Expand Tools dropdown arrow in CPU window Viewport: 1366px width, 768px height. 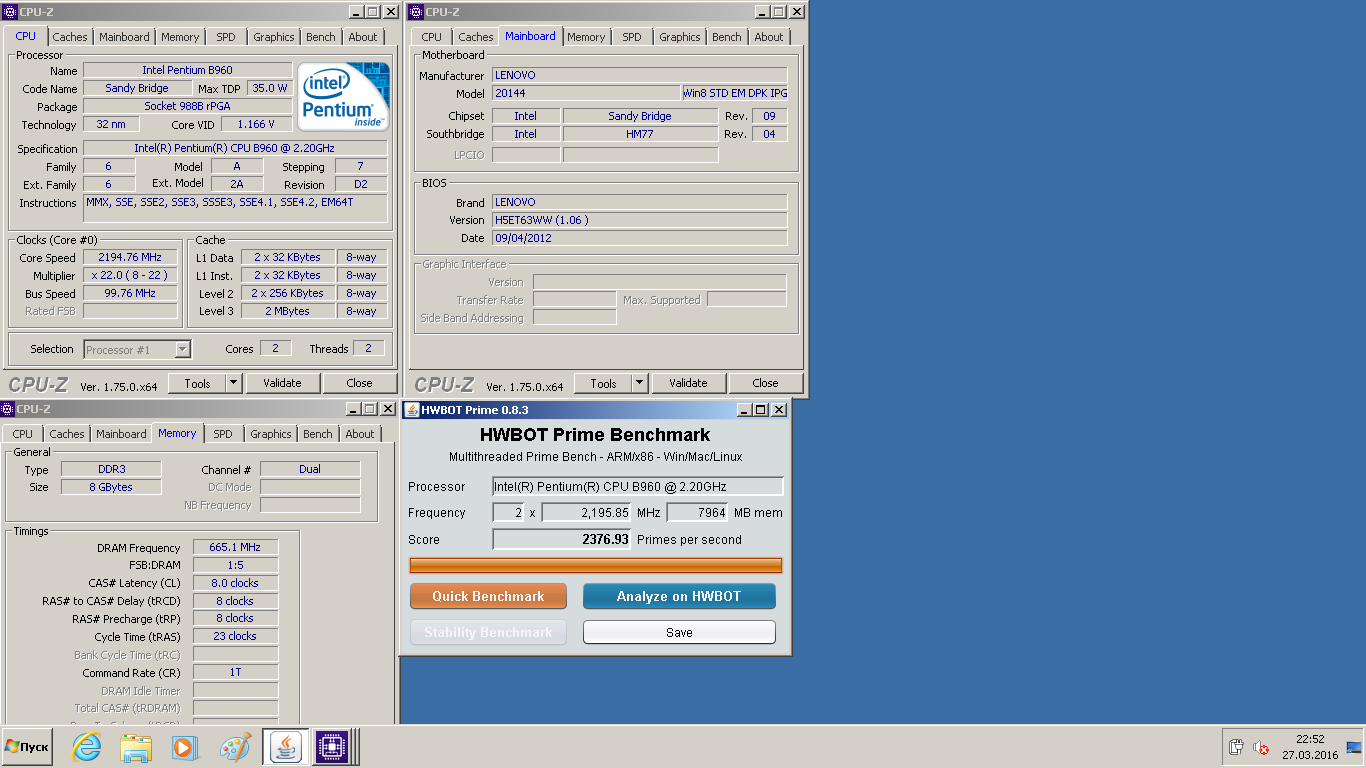(234, 383)
